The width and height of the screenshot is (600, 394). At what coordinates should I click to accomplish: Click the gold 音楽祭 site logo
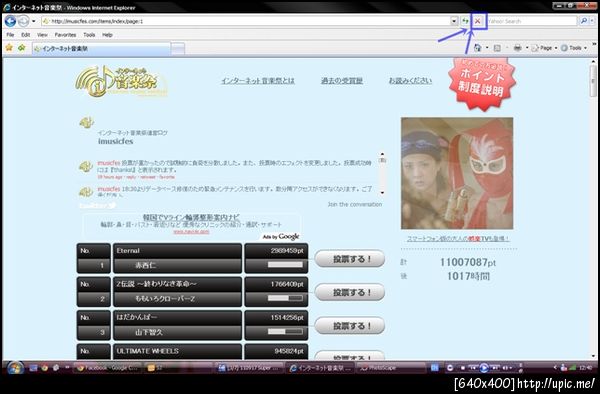[121, 81]
